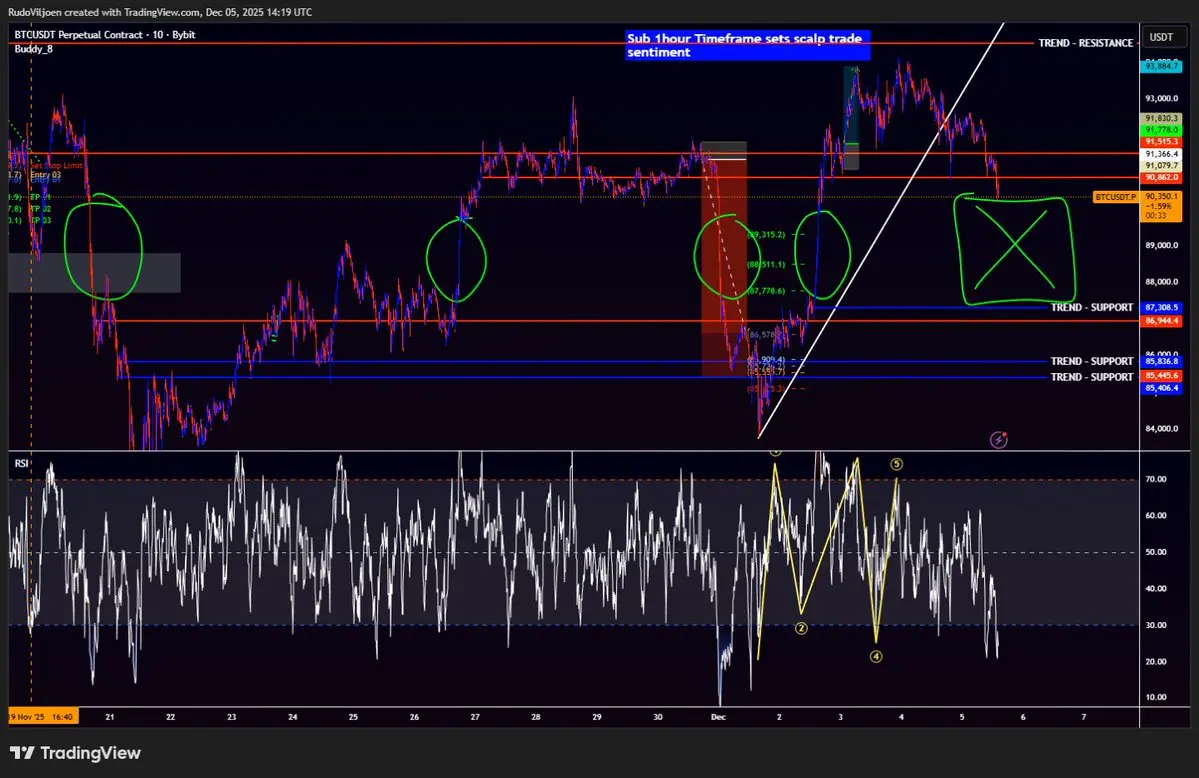Click the 91,079.7 price label
This screenshot has width=1199, height=778.
(1162, 165)
